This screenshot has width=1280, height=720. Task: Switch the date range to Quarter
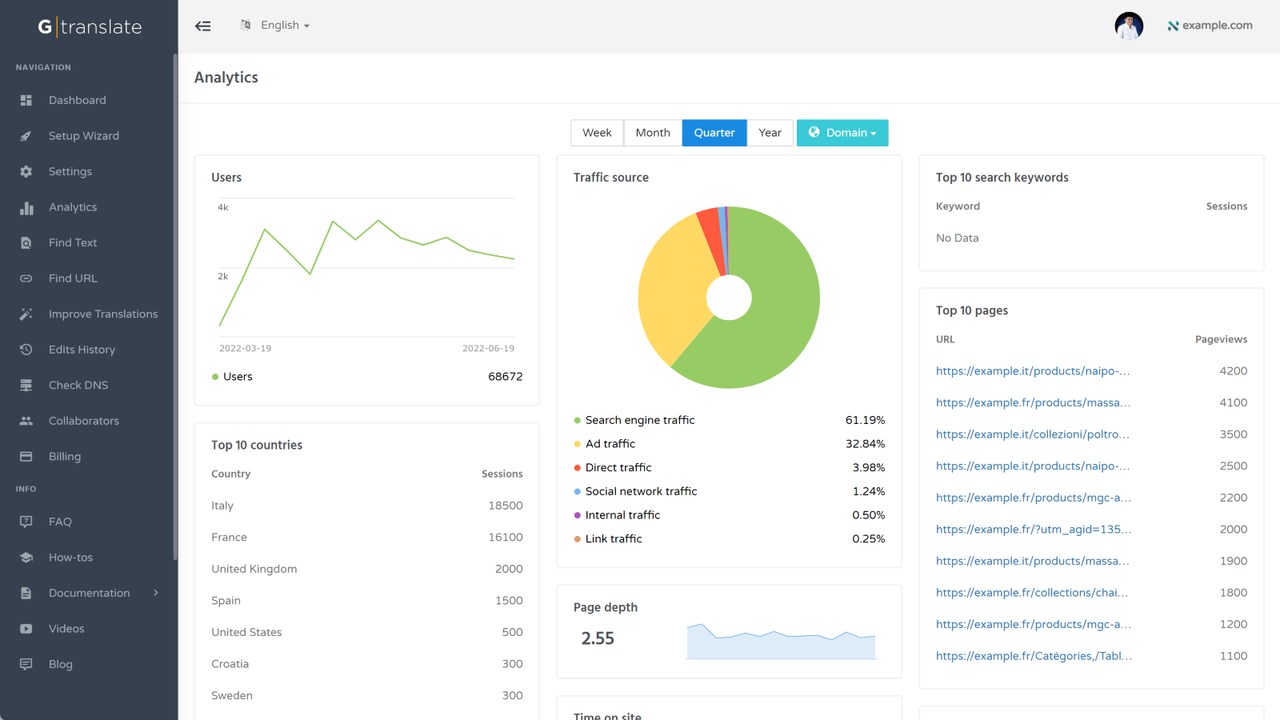pos(714,132)
